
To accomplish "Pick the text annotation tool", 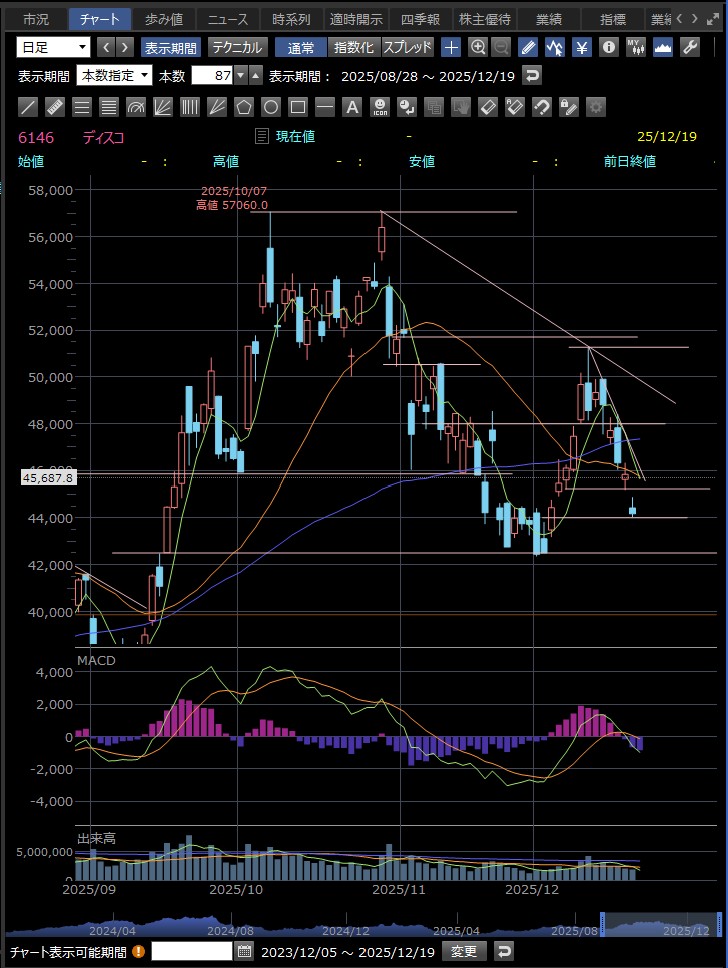I will point(352,107).
